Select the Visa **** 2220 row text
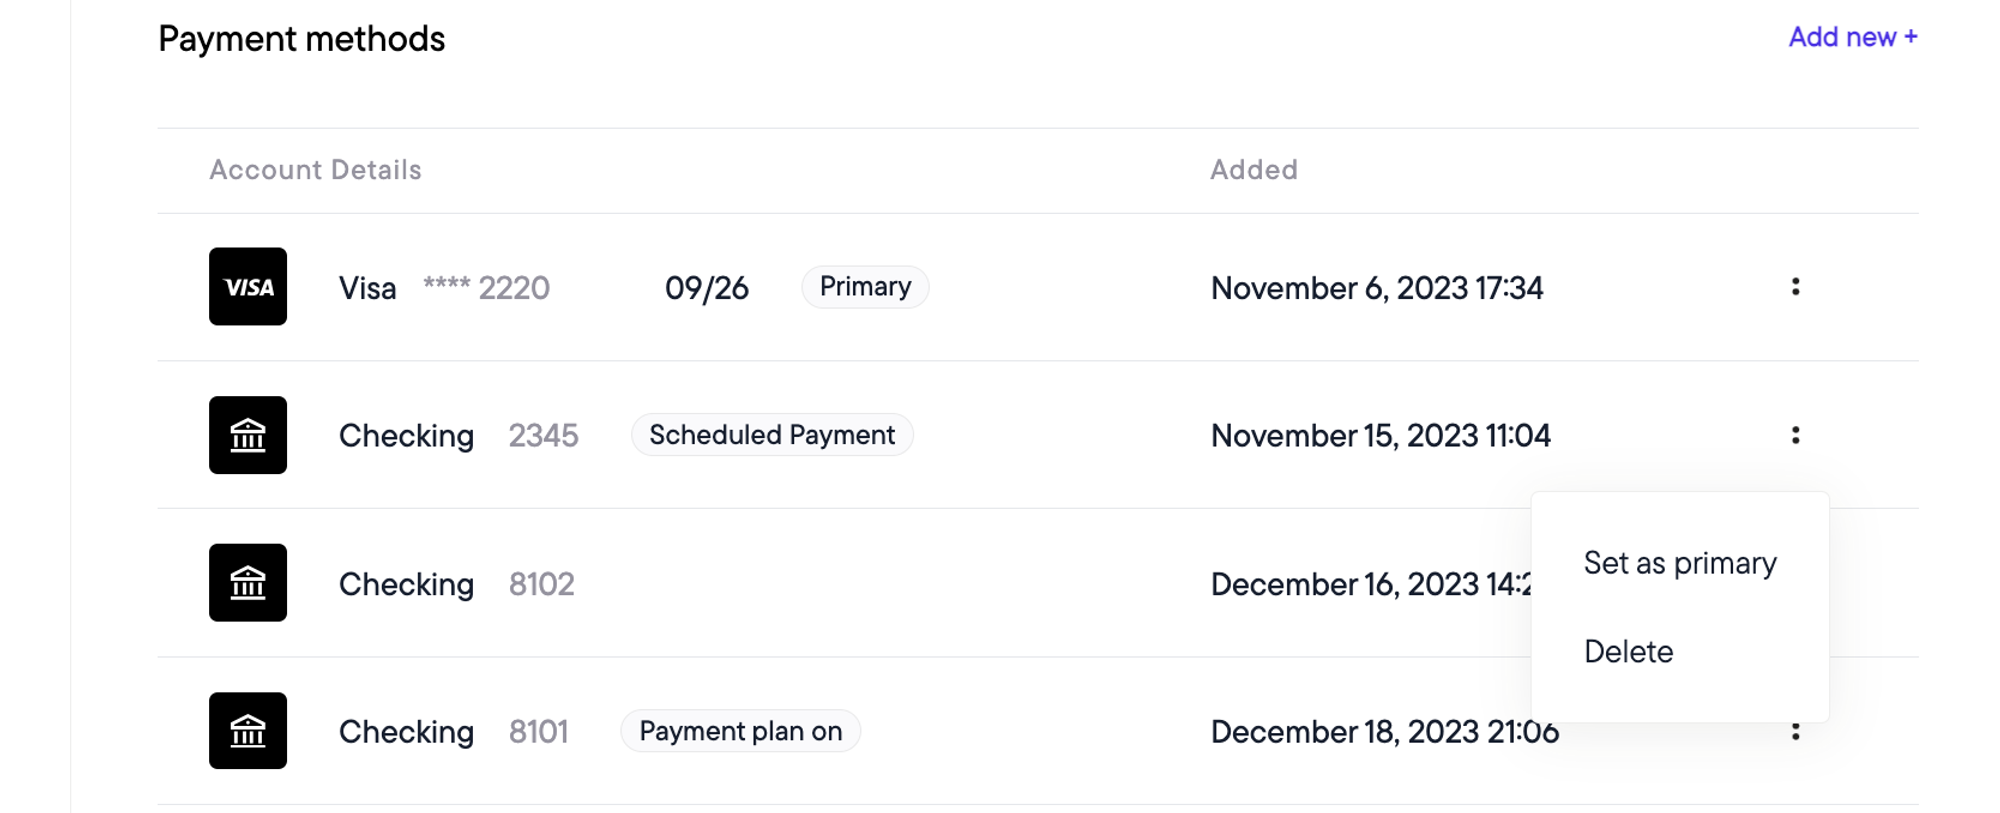 444,288
